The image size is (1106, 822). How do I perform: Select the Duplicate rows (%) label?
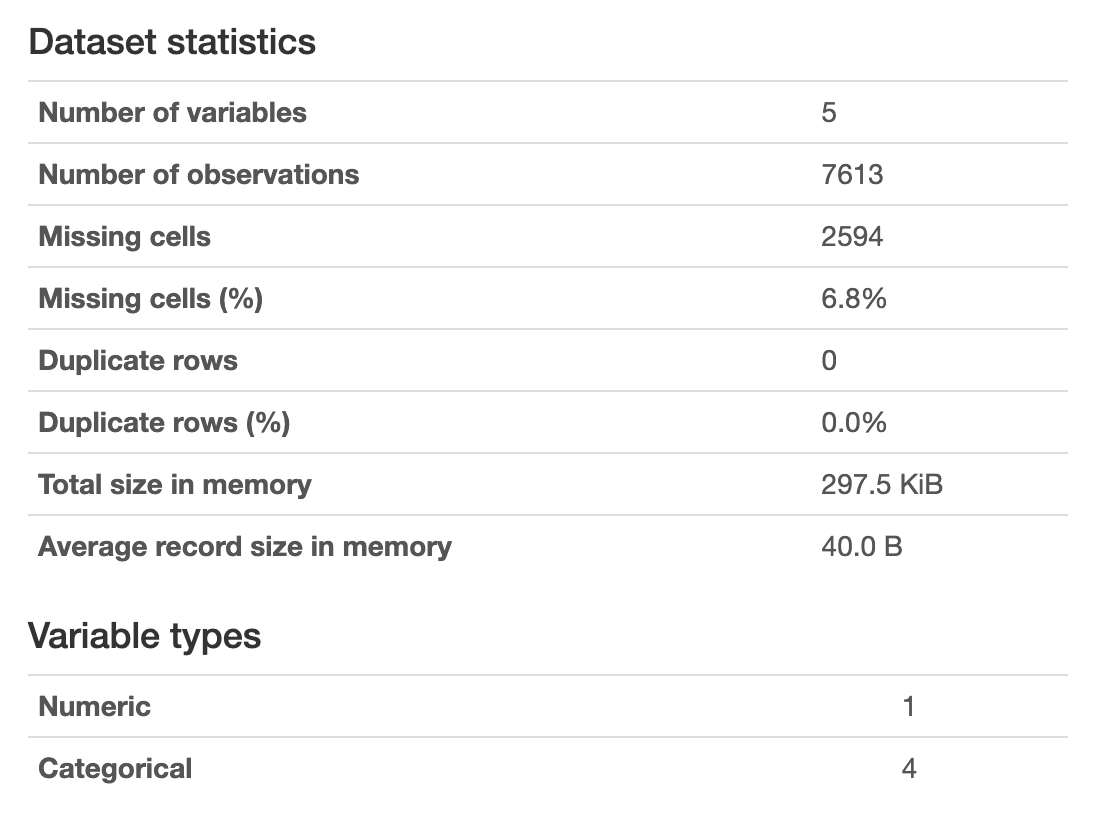164,422
